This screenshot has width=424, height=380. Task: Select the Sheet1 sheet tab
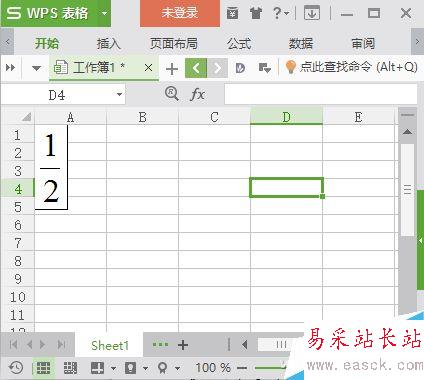[x=110, y=345]
